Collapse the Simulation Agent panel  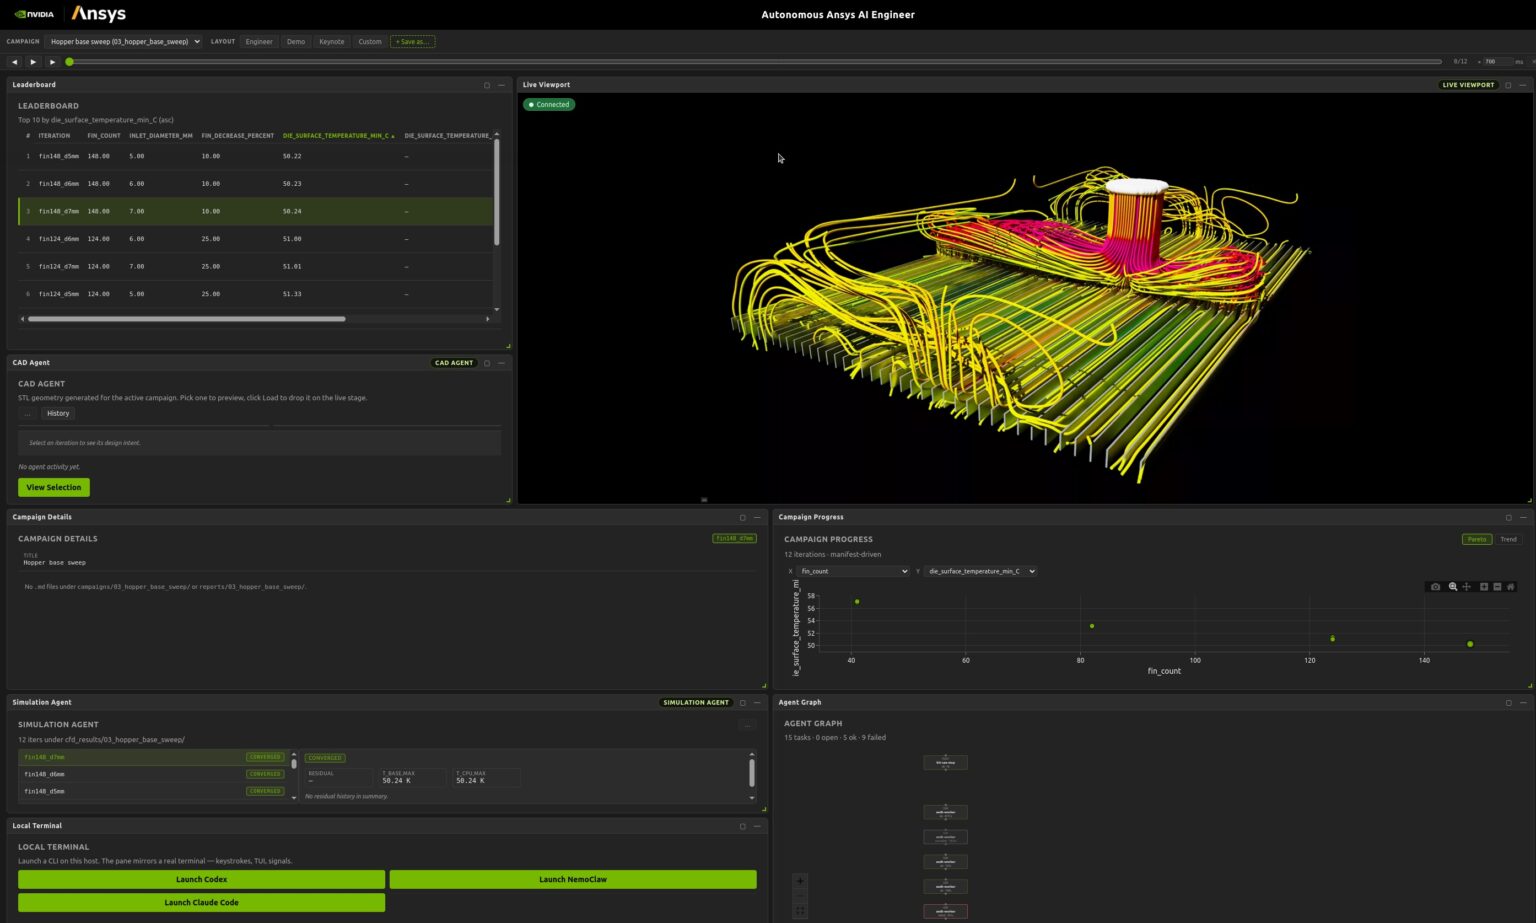(757, 702)
